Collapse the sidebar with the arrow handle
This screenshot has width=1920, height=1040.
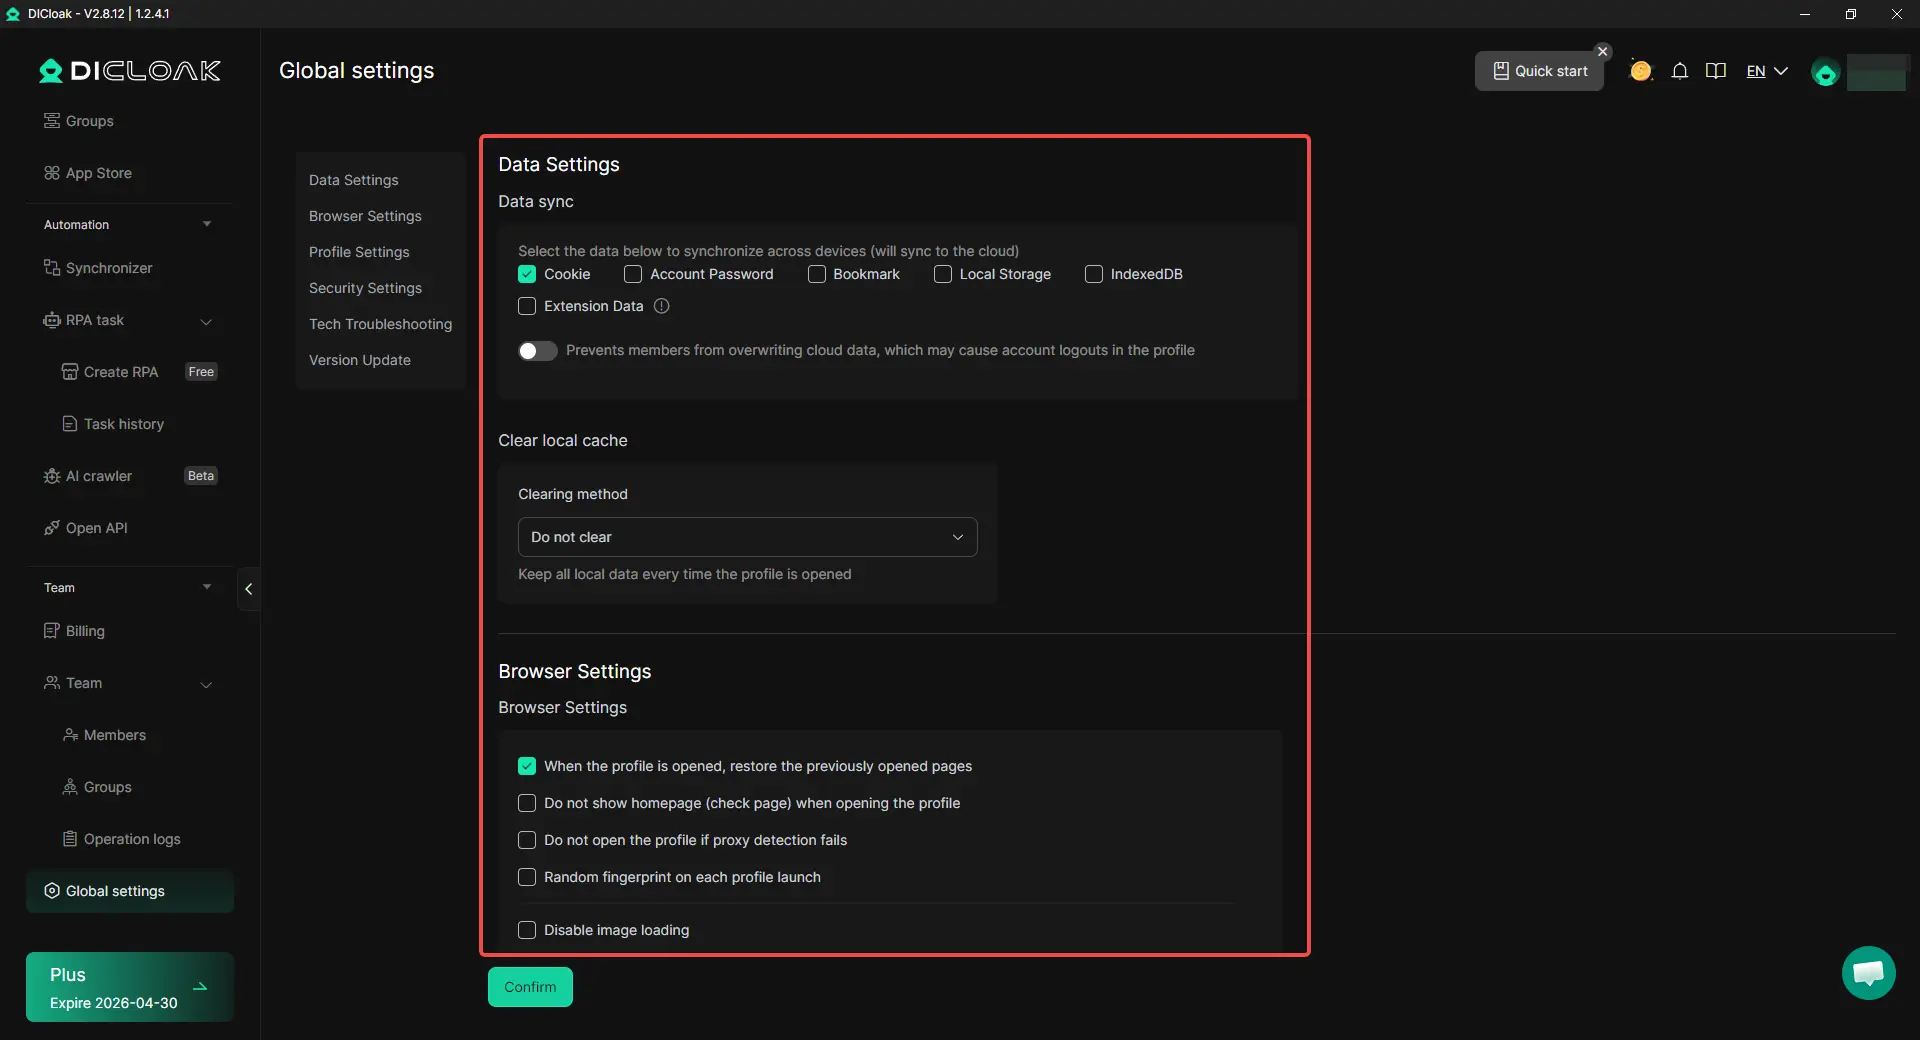[x=249, y=589]
